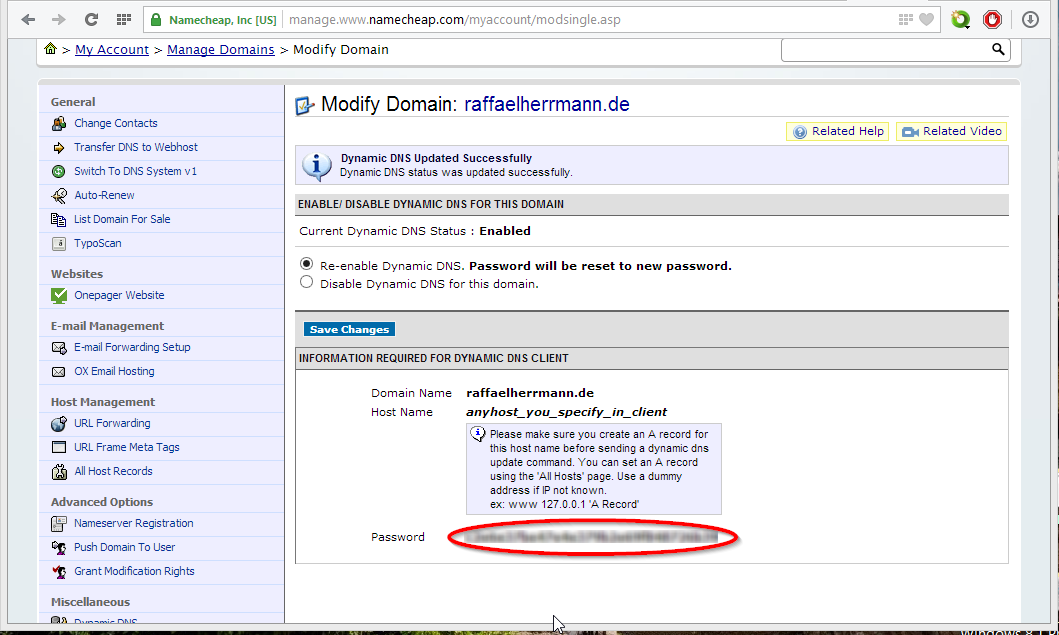This screenshot has height=635, width=1059.
Task: Click the All Host Records icon
Action: point(59,472)
